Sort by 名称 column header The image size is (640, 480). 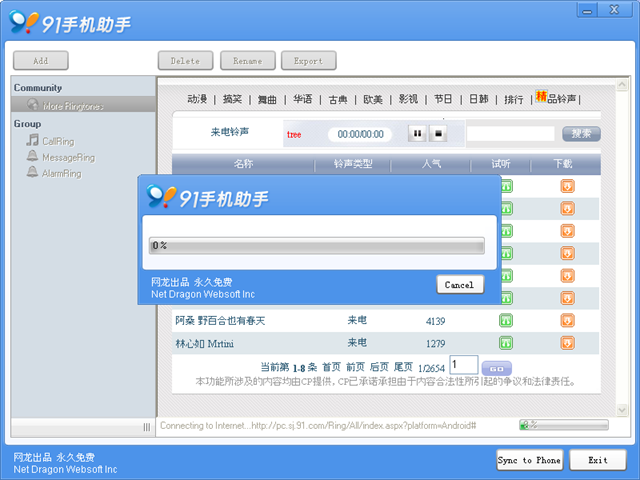click(x=243, y=164)
